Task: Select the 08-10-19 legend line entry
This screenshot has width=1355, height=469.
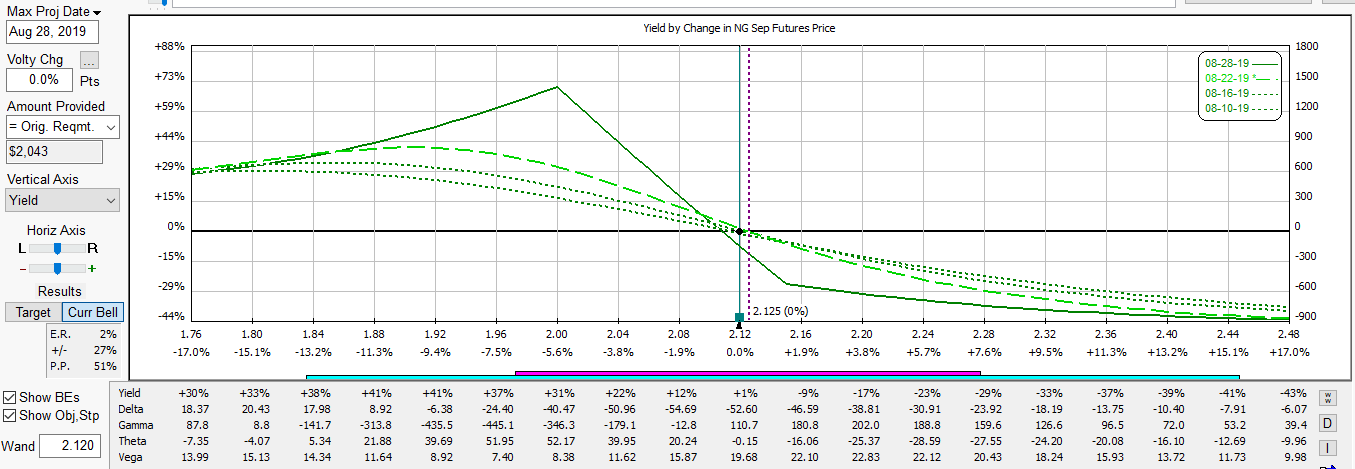Action: coord(1241,108)
